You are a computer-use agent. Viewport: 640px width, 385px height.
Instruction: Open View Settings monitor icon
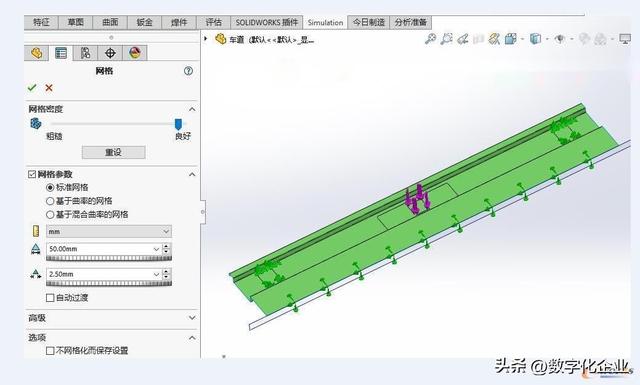[625, 39]
